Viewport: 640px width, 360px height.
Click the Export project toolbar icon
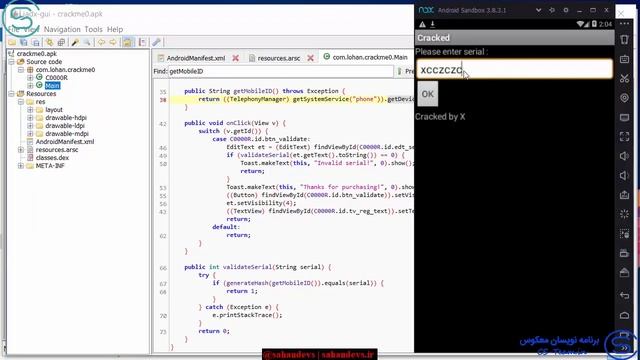pos(36,42)
